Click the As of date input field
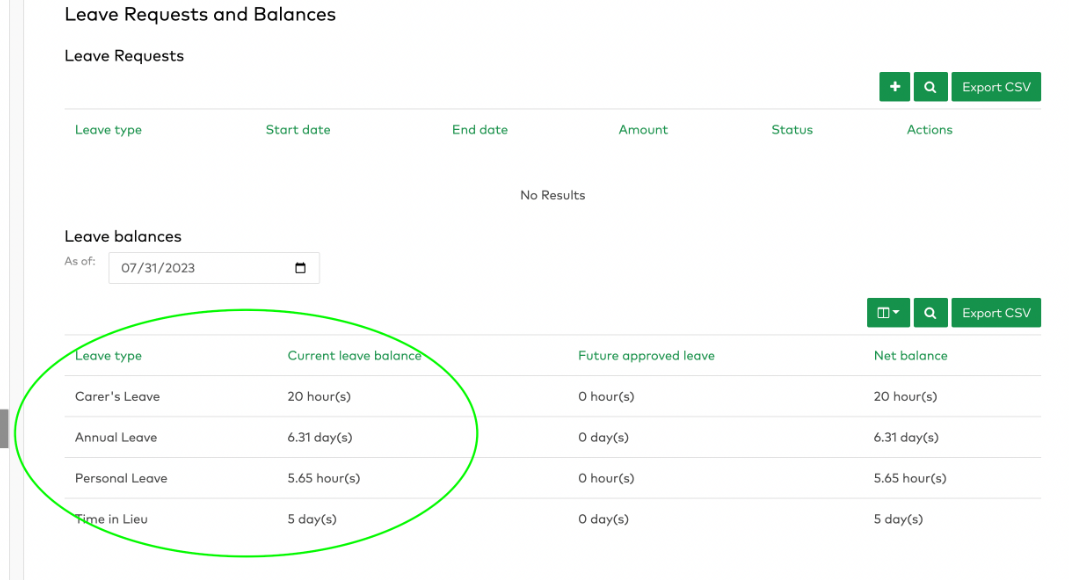The width and height of the screenshot is (1069, 580). point(214,268)
